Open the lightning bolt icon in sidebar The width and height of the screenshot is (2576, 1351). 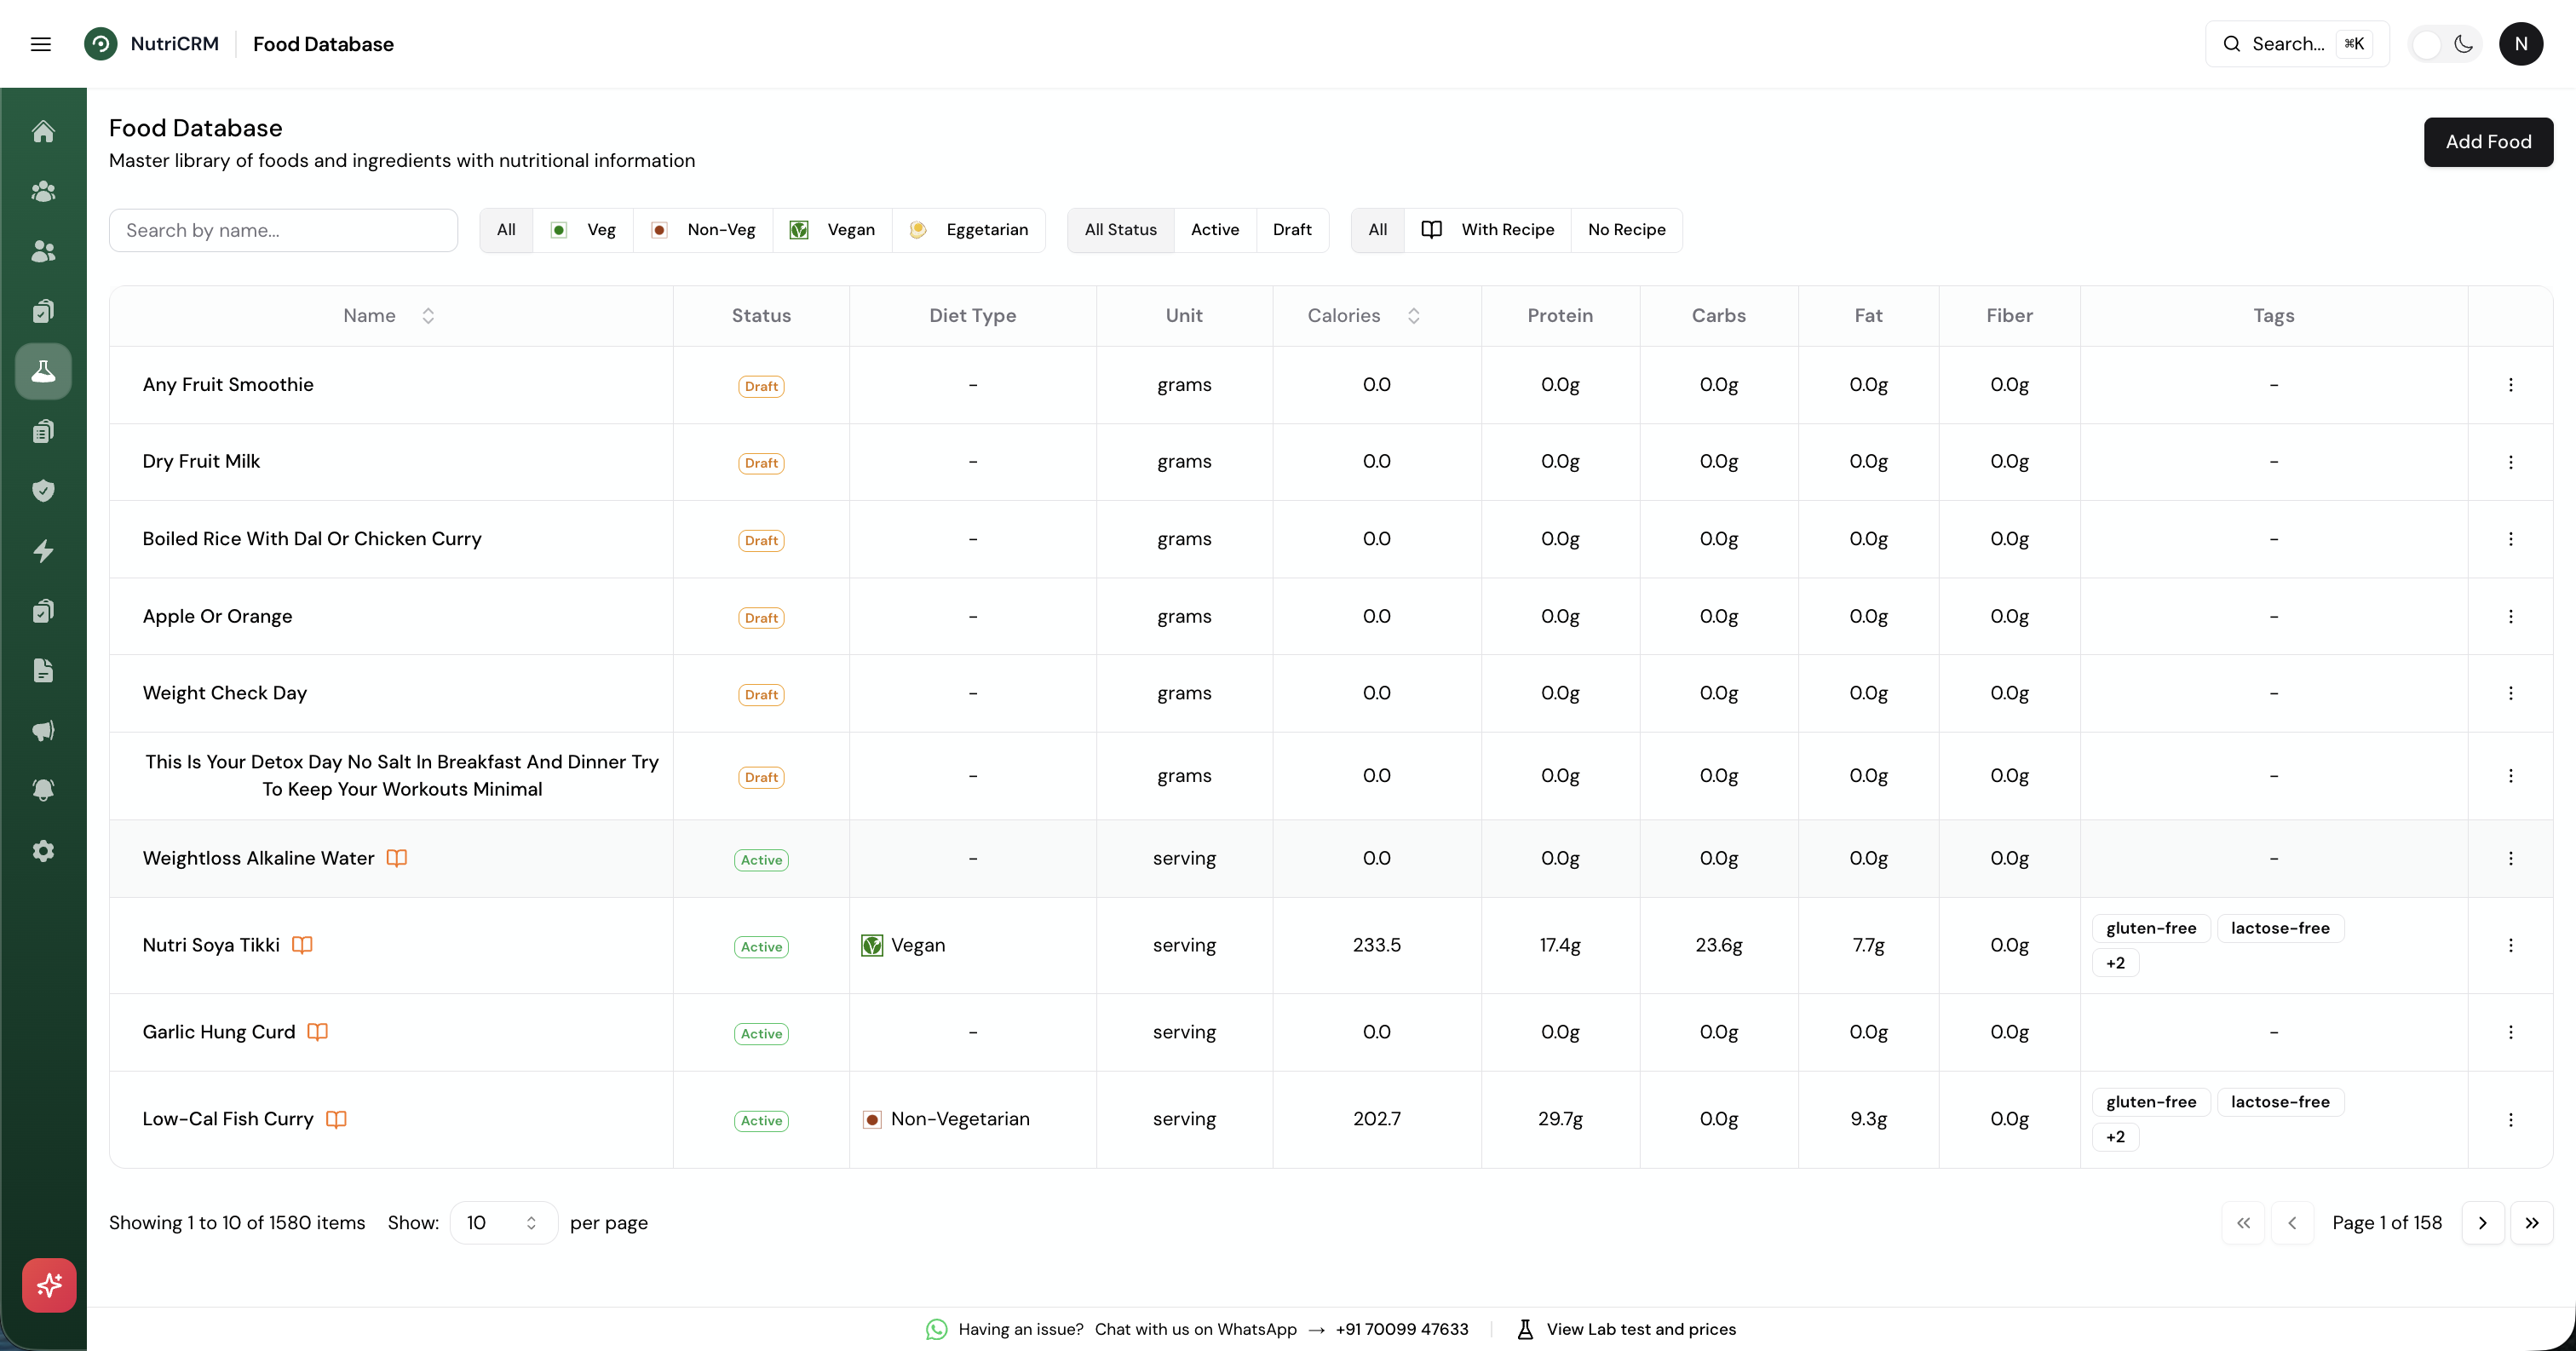coord(43,551)
